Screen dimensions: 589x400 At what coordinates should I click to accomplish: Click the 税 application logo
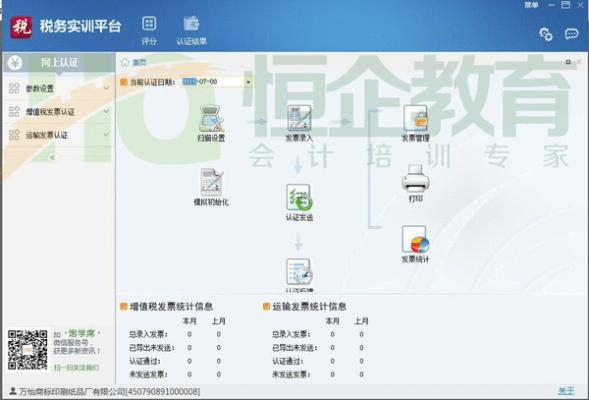click(x=21, y=27)
